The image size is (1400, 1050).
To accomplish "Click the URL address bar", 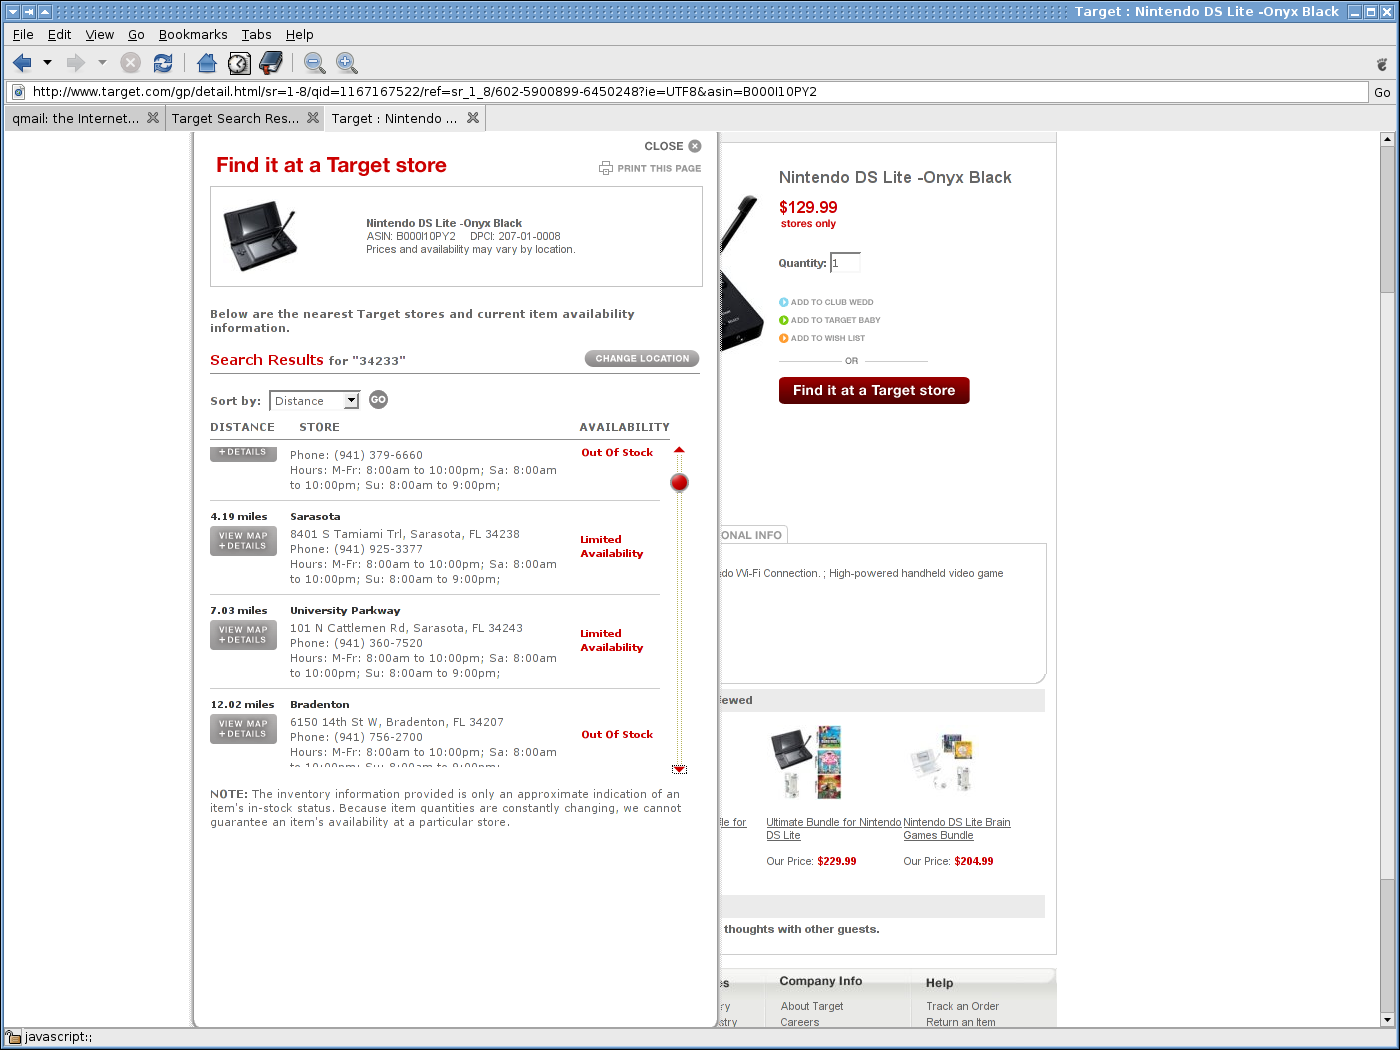I will click(688, 92).
